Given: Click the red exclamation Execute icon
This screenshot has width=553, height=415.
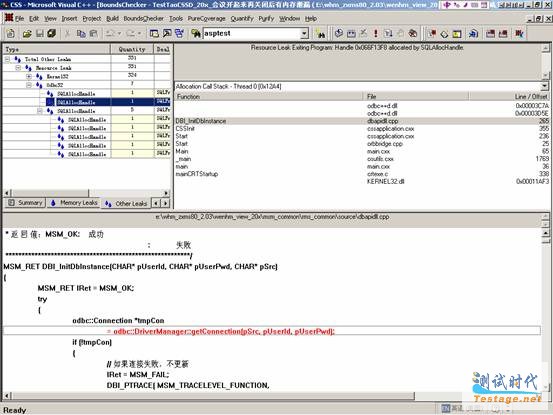Looking at the screenshot, I should pyautogui.click(x=376, y=33).
